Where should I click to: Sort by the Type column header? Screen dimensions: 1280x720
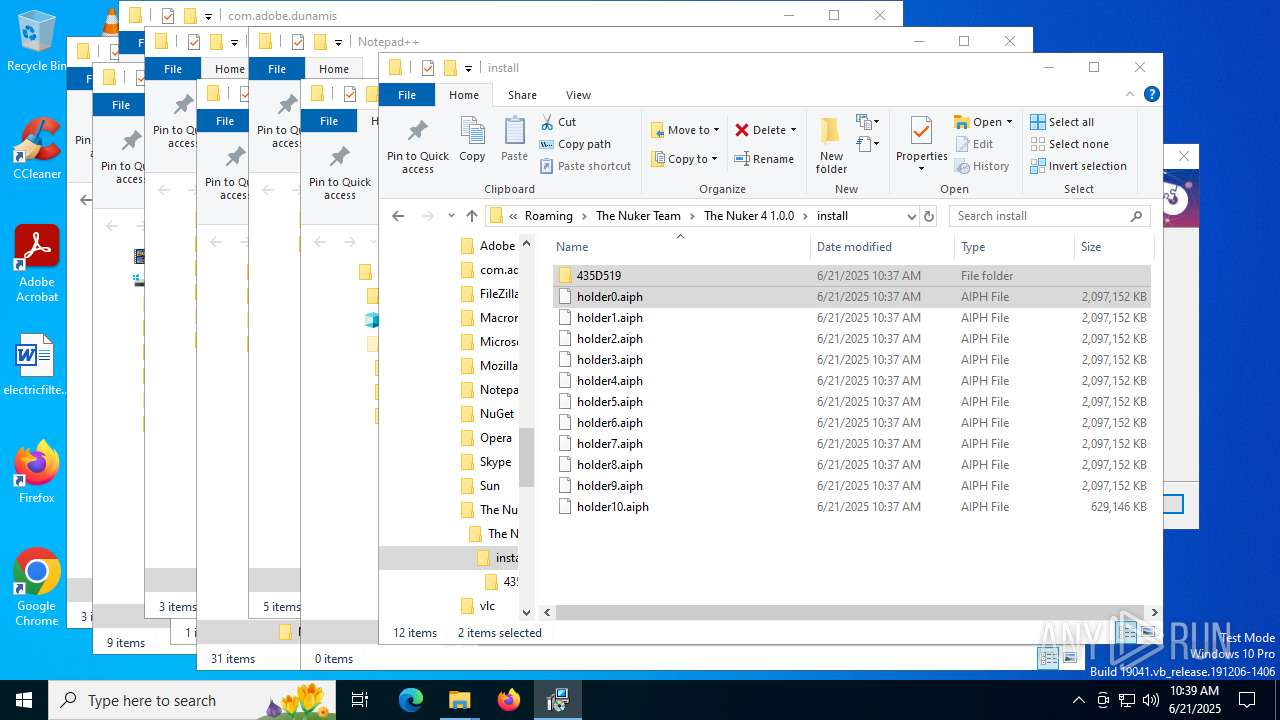pos(1014,247)
